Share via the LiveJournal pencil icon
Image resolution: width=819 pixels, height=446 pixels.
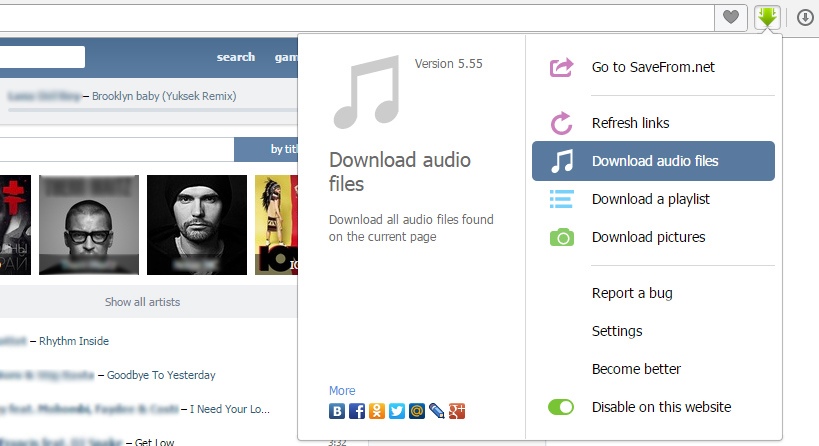point(437,411)
